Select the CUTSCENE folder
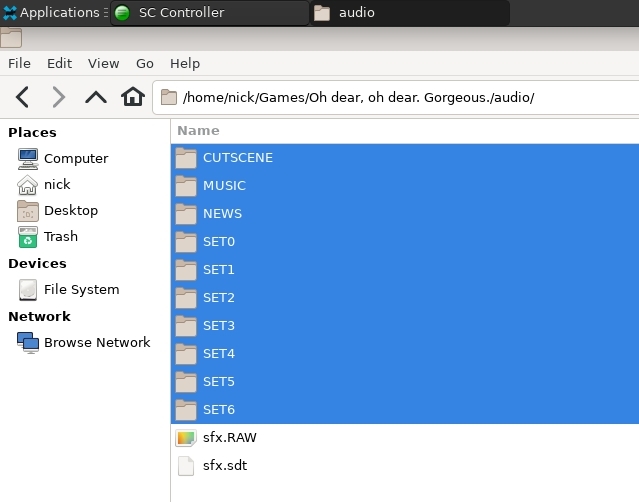Image resolution: width=639 pixels, height=502 pixels. (x=237, y=158)
